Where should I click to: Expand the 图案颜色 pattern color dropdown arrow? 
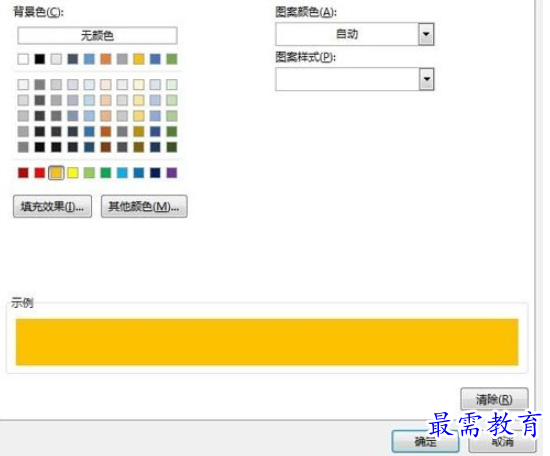[426, 34]
